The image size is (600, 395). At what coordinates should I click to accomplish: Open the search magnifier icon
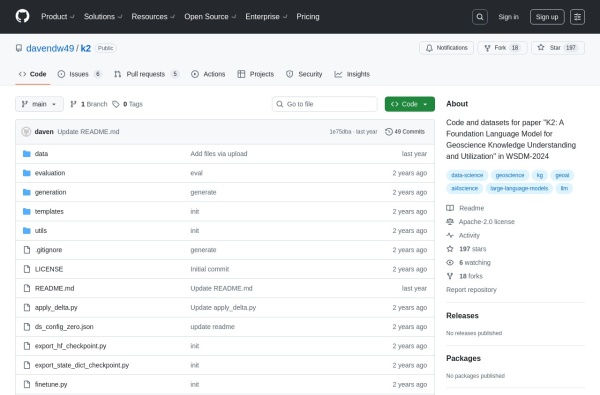click(479, 17)
